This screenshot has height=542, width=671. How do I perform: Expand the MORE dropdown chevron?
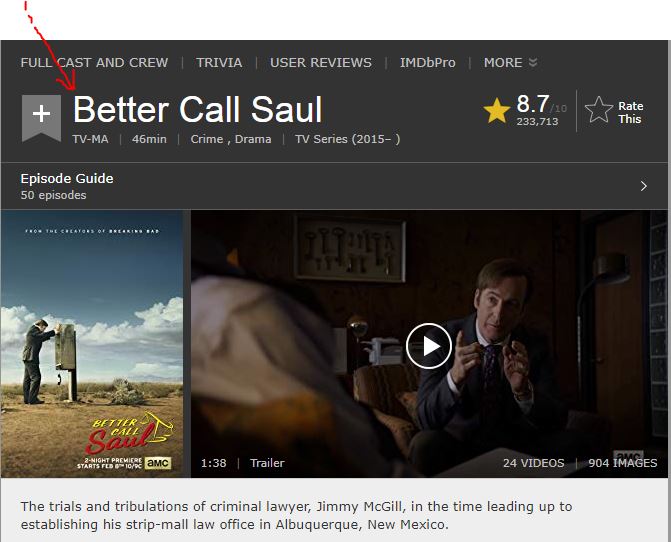pos(533,62)
